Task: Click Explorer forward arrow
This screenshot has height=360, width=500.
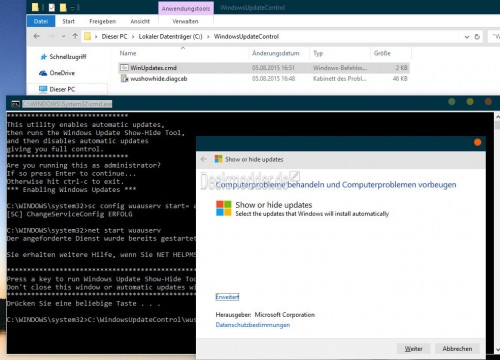Action: point(52,36)
